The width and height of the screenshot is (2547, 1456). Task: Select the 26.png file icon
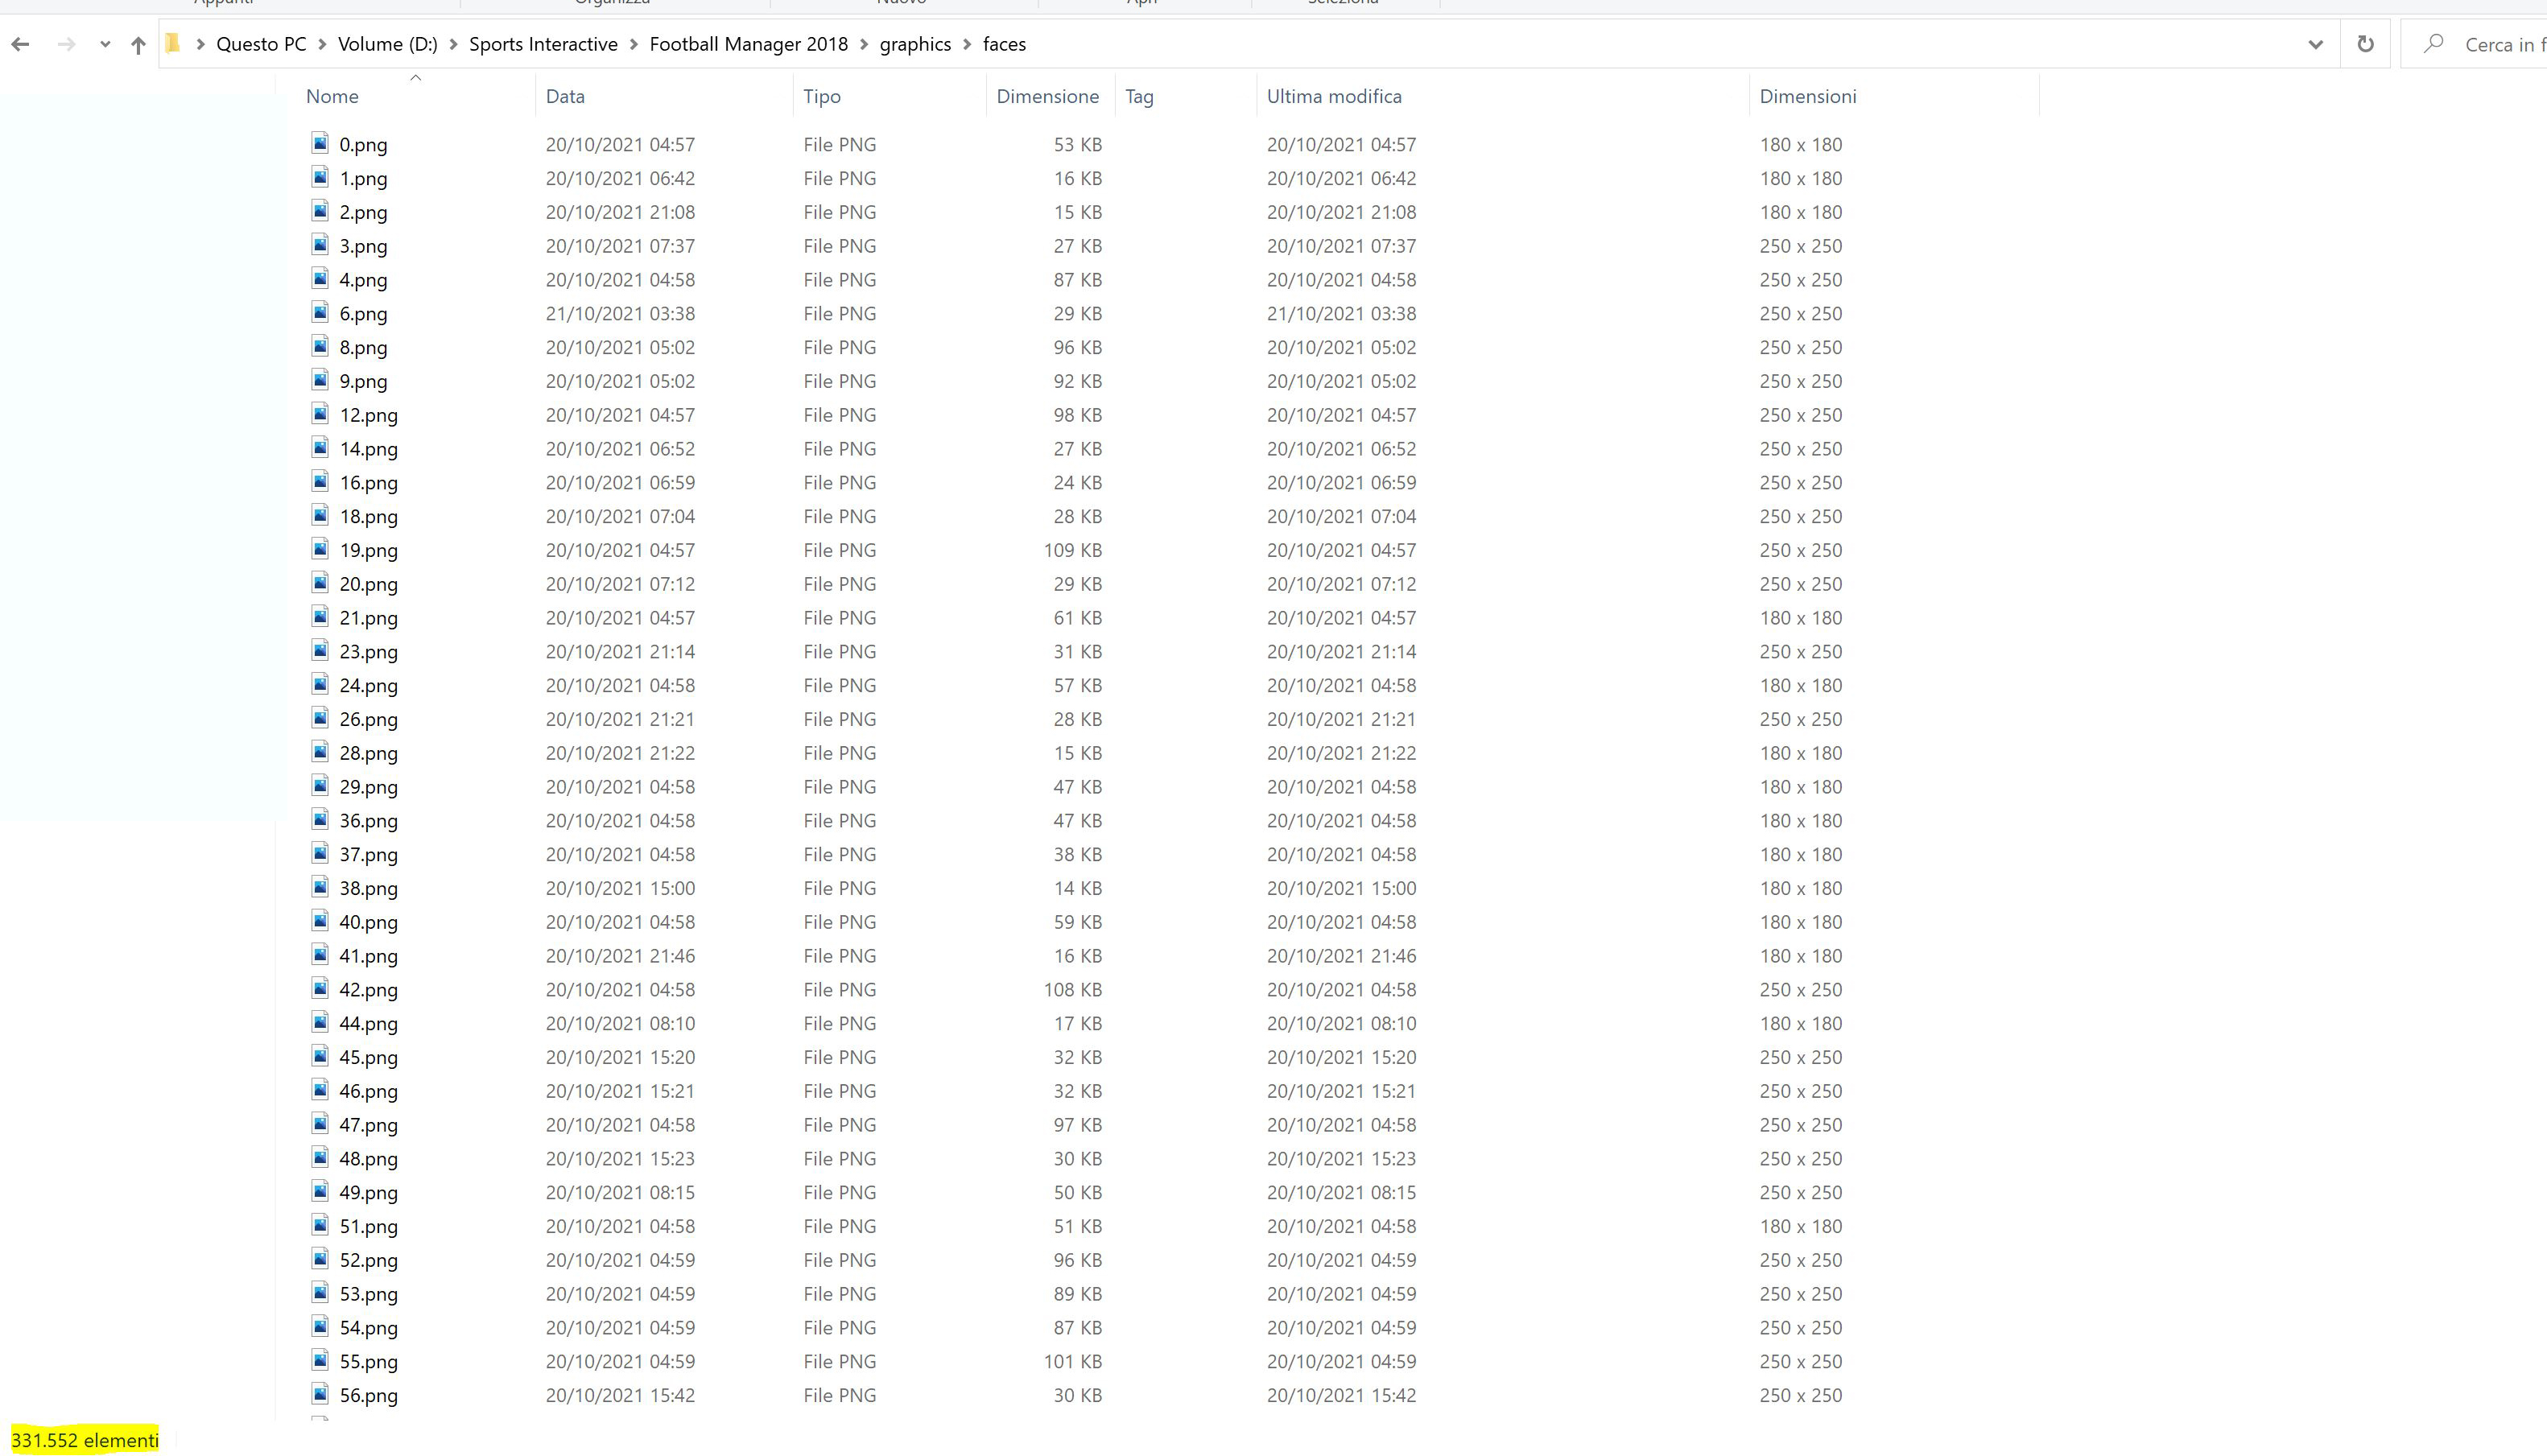319,717
